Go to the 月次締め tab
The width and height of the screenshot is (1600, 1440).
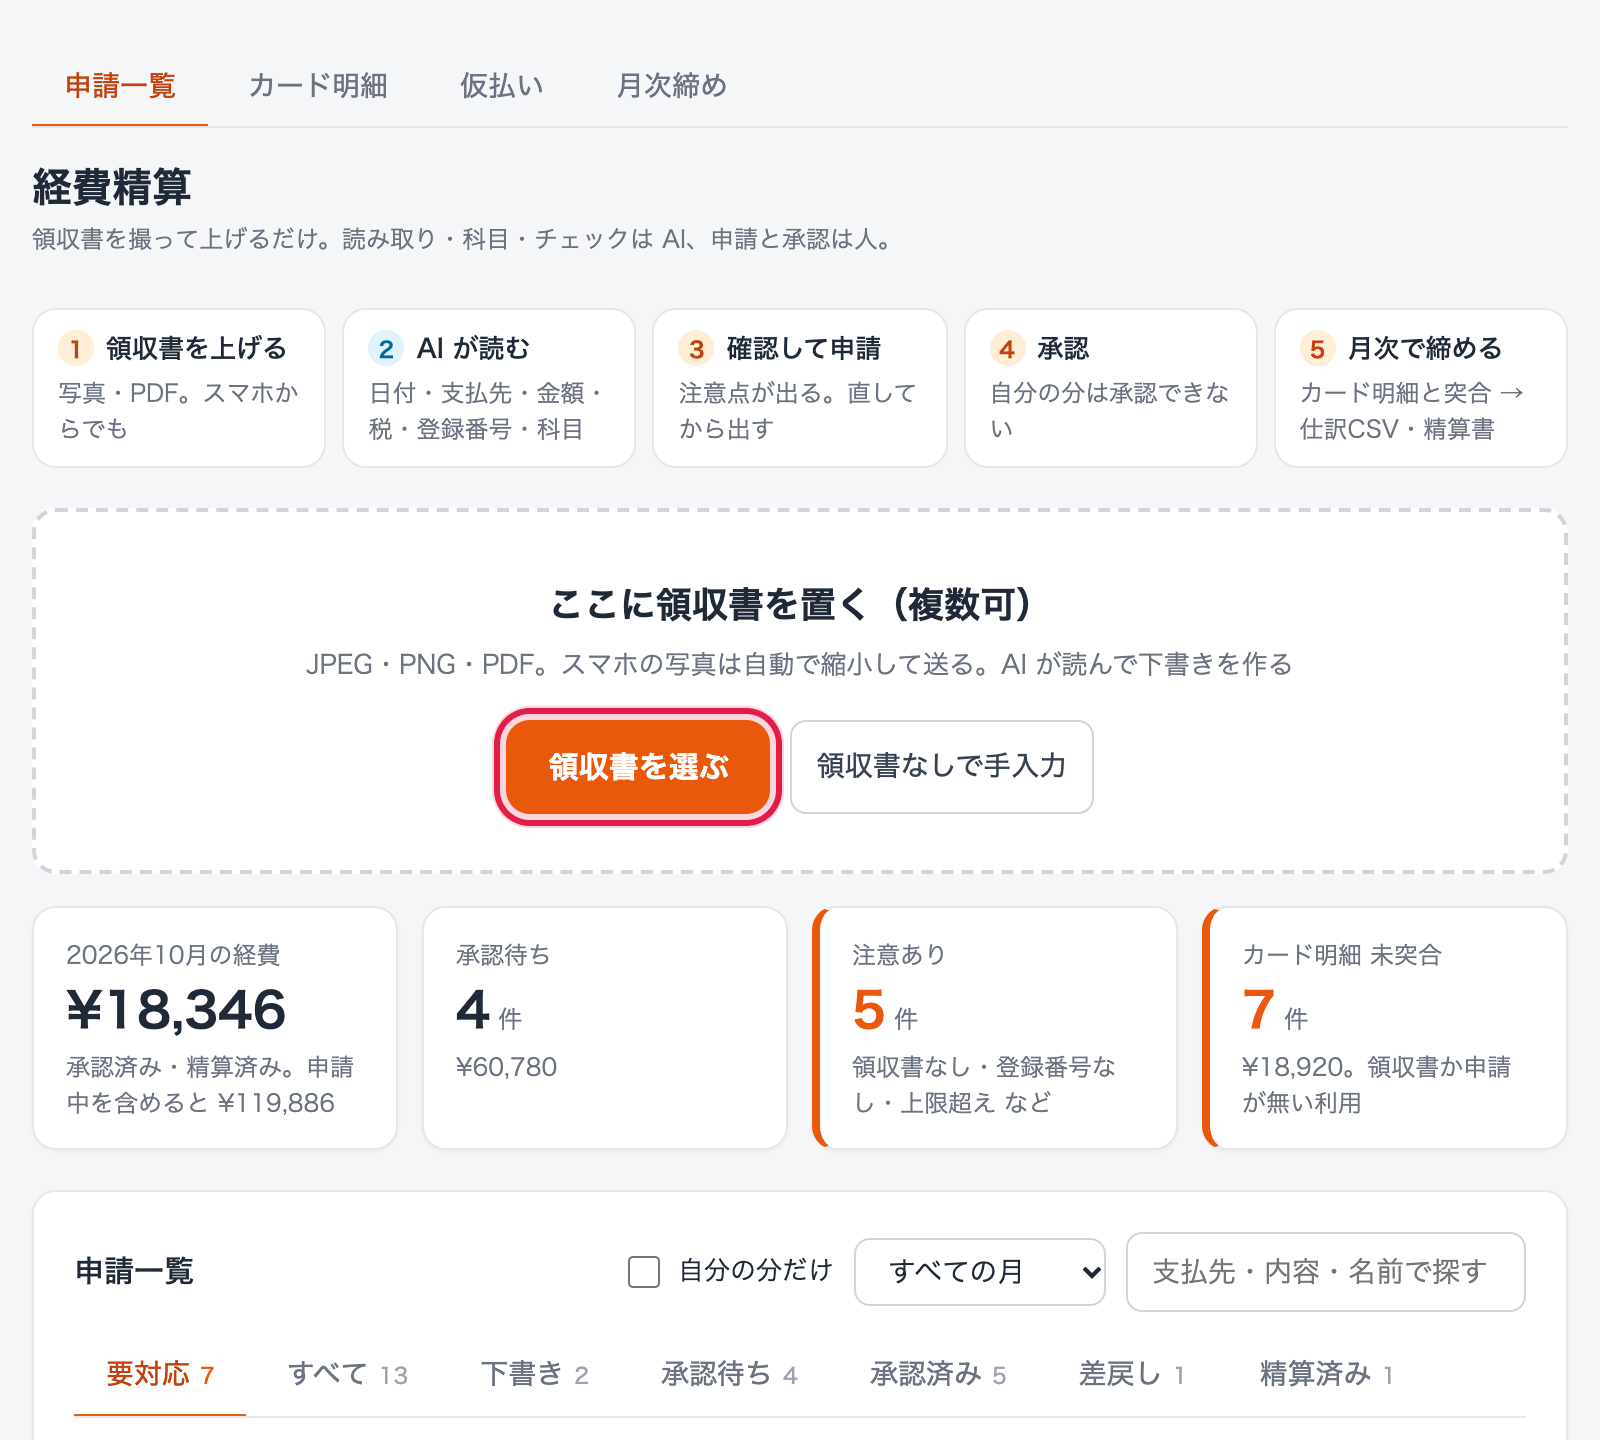(x=672, y=86)
